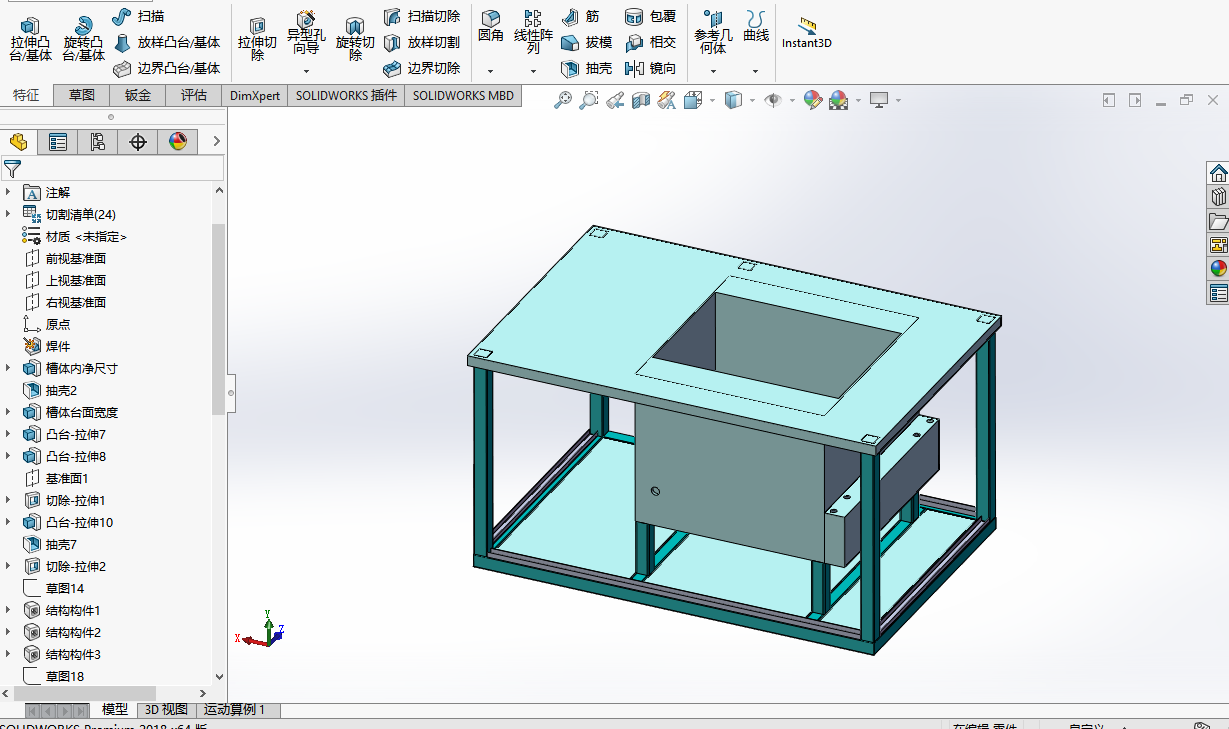Click the 异型孔向导 hole wizard tool
Viewport: 1229px width, 729px height.
[306, 34]
